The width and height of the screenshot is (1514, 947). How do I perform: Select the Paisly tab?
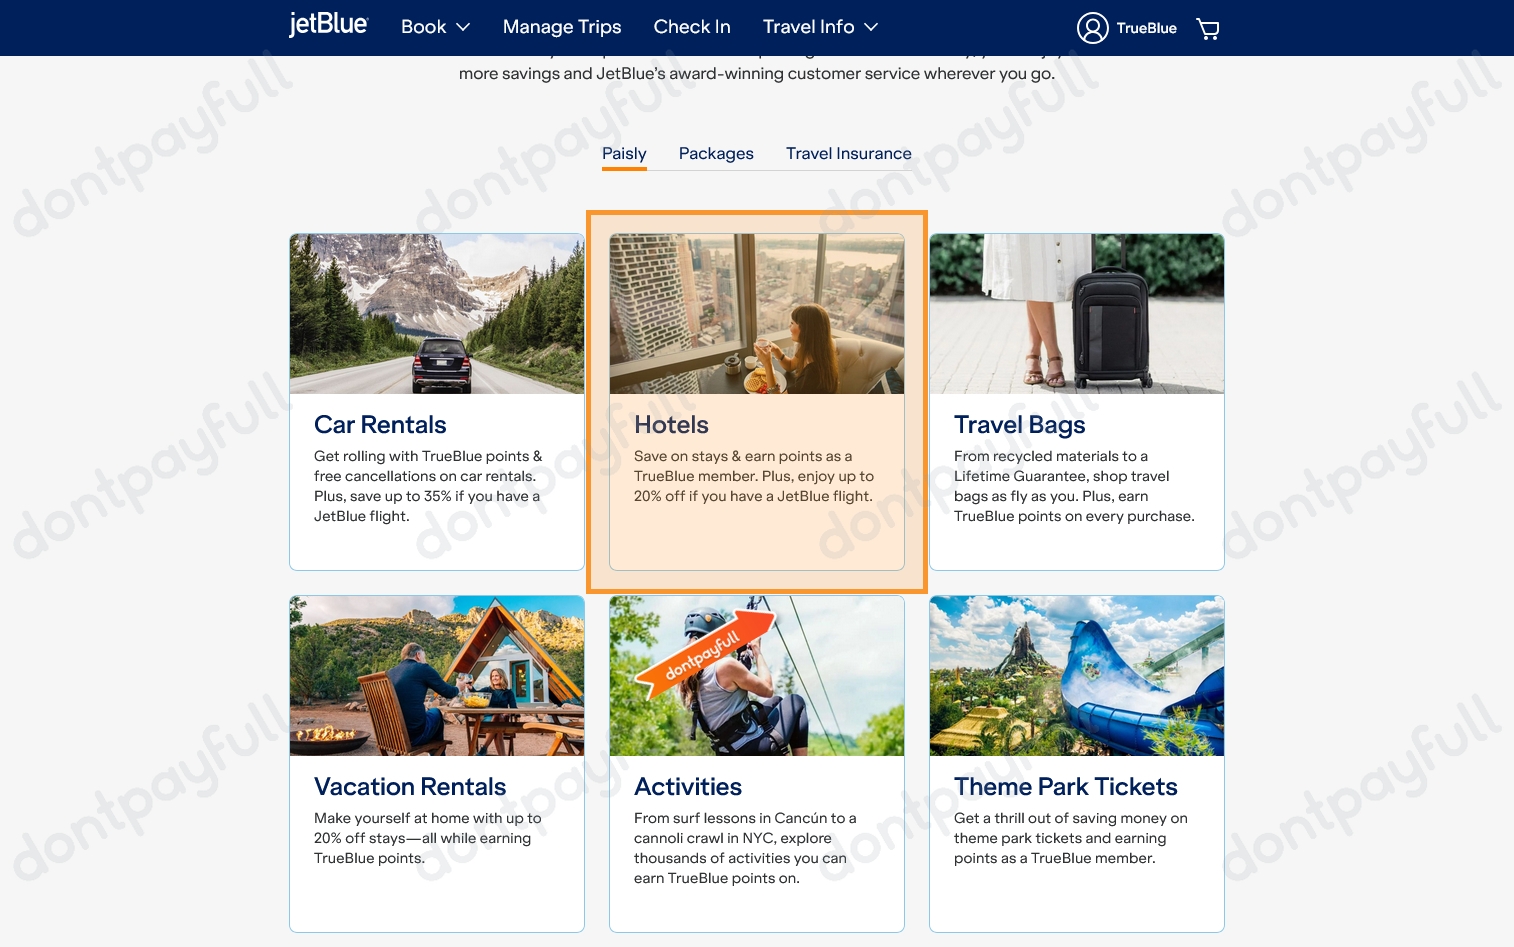click(x=624, y=153)
